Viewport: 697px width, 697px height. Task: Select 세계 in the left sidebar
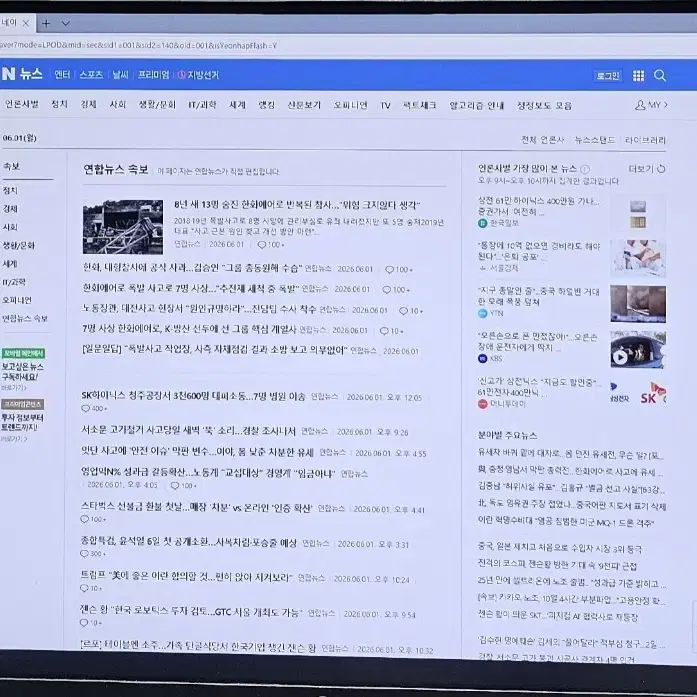(10, 264)
